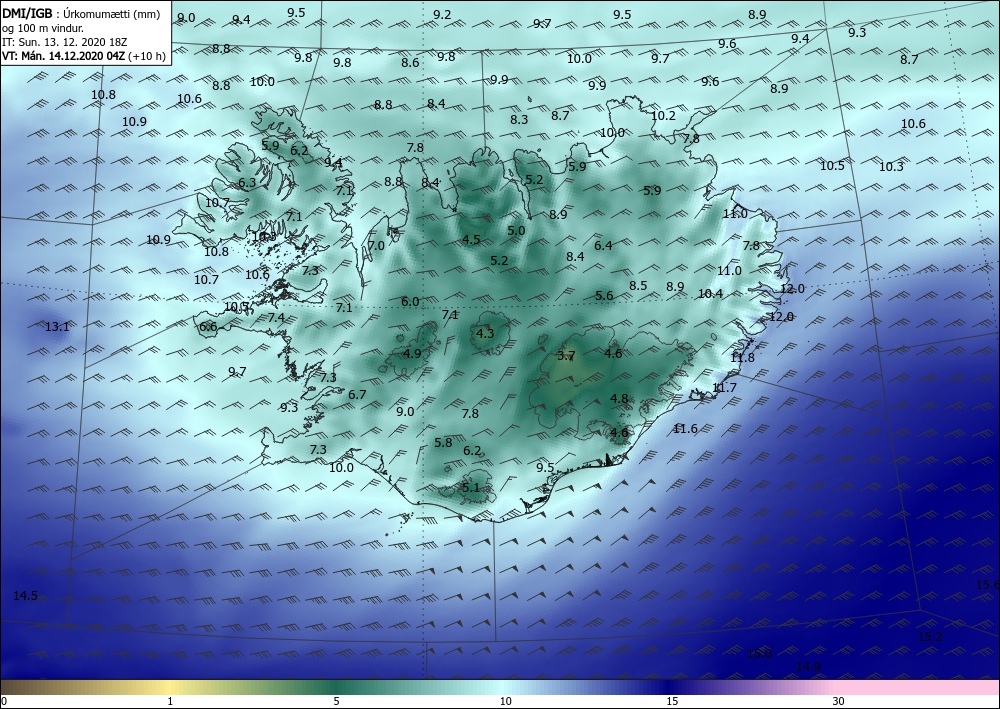Click the 'DMI/IGB : Úrkomumætti (mm)' title line
The width and height of the screenshot is (1000, 709).
tap(81, 15)
